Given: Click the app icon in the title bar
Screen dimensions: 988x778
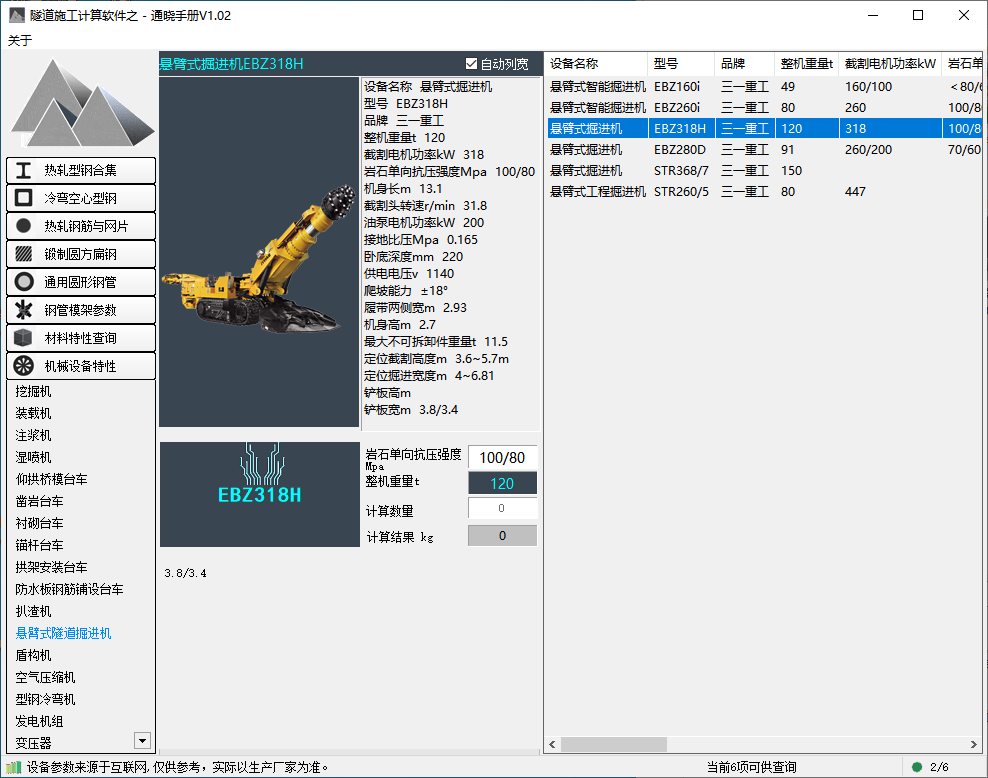Looking at the screenshot, I should tap(17, 15).
